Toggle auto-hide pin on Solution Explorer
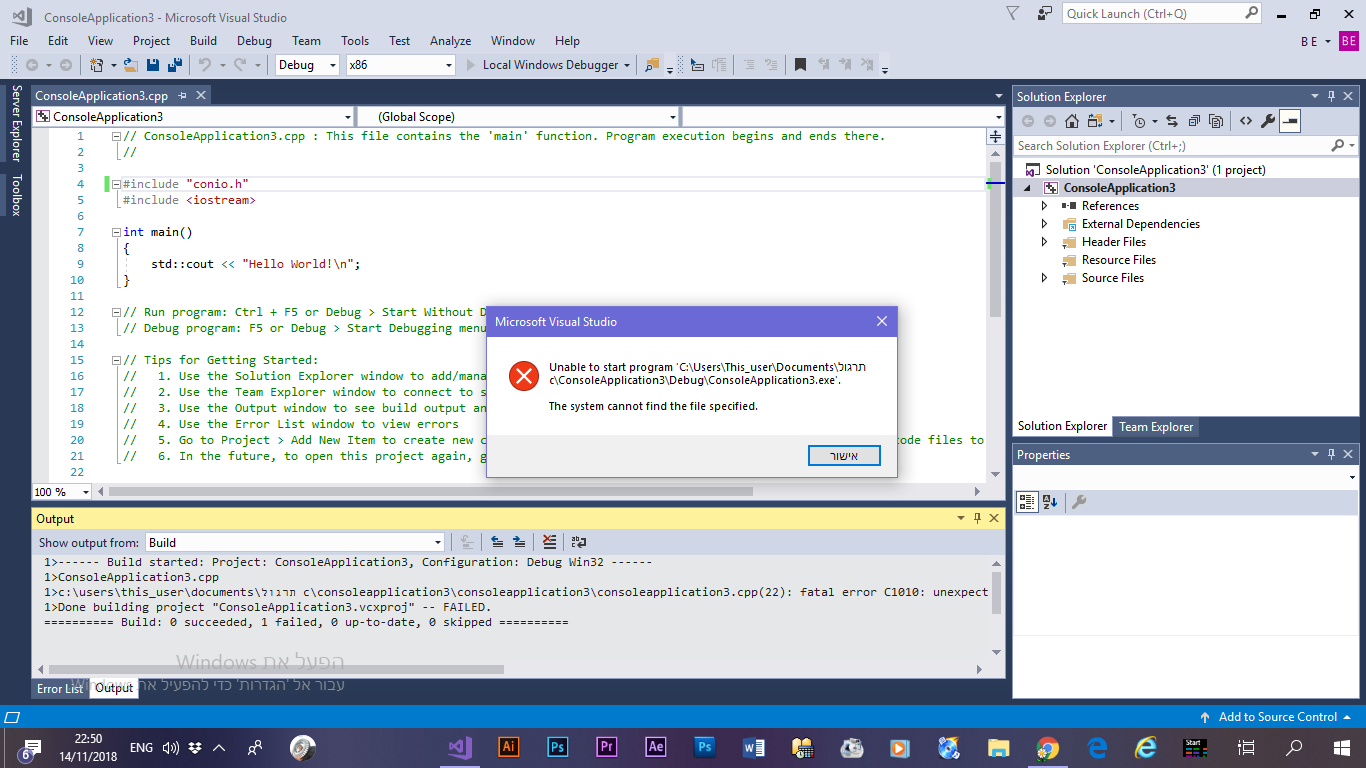 [x=1331, y=96]
